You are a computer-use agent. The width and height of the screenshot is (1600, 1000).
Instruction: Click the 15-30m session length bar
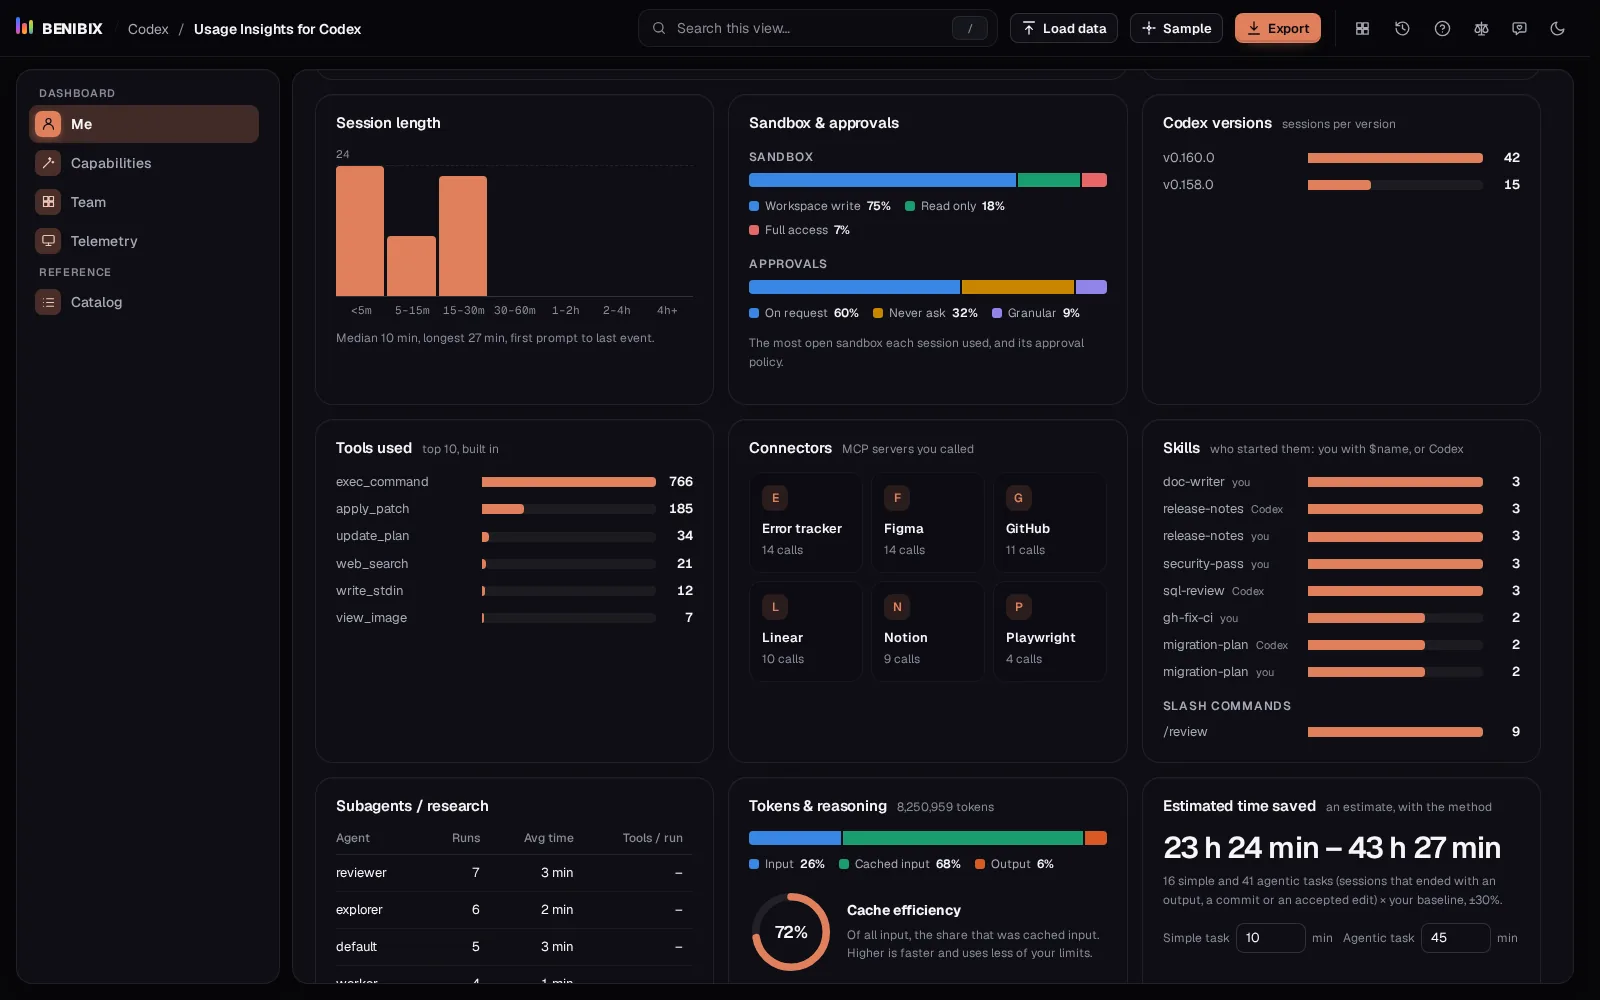[463, 236]
